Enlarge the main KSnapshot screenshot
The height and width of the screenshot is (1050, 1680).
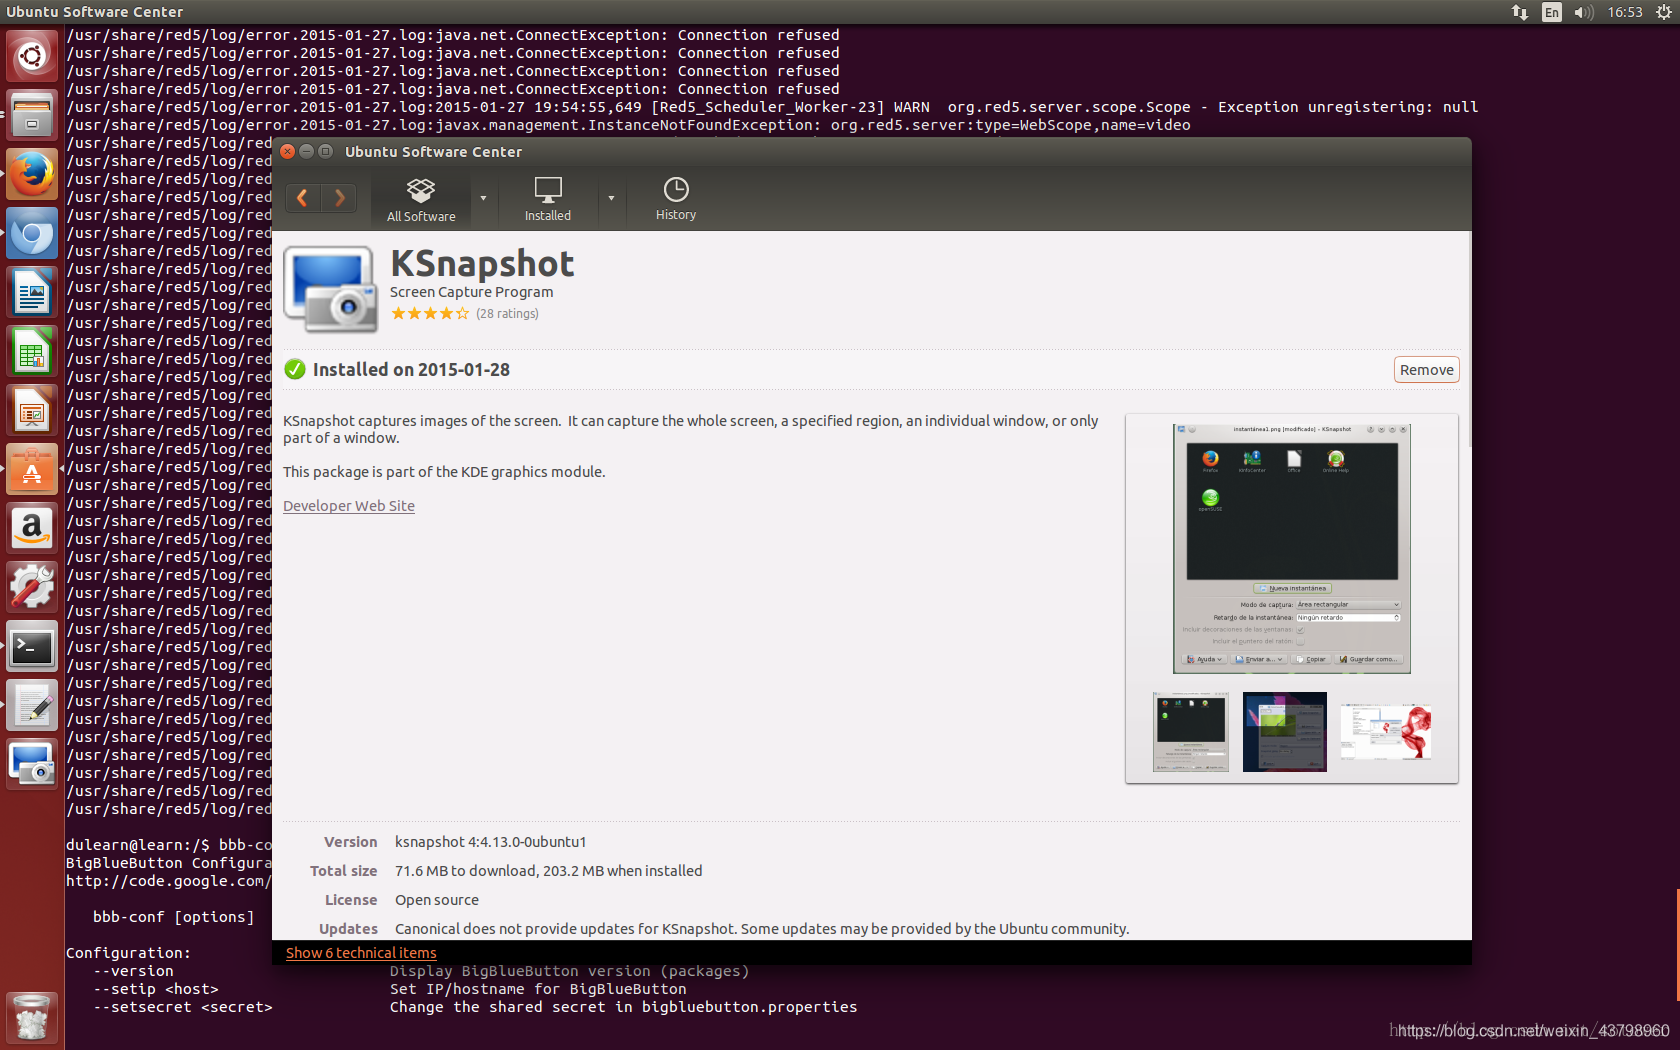1292,549
